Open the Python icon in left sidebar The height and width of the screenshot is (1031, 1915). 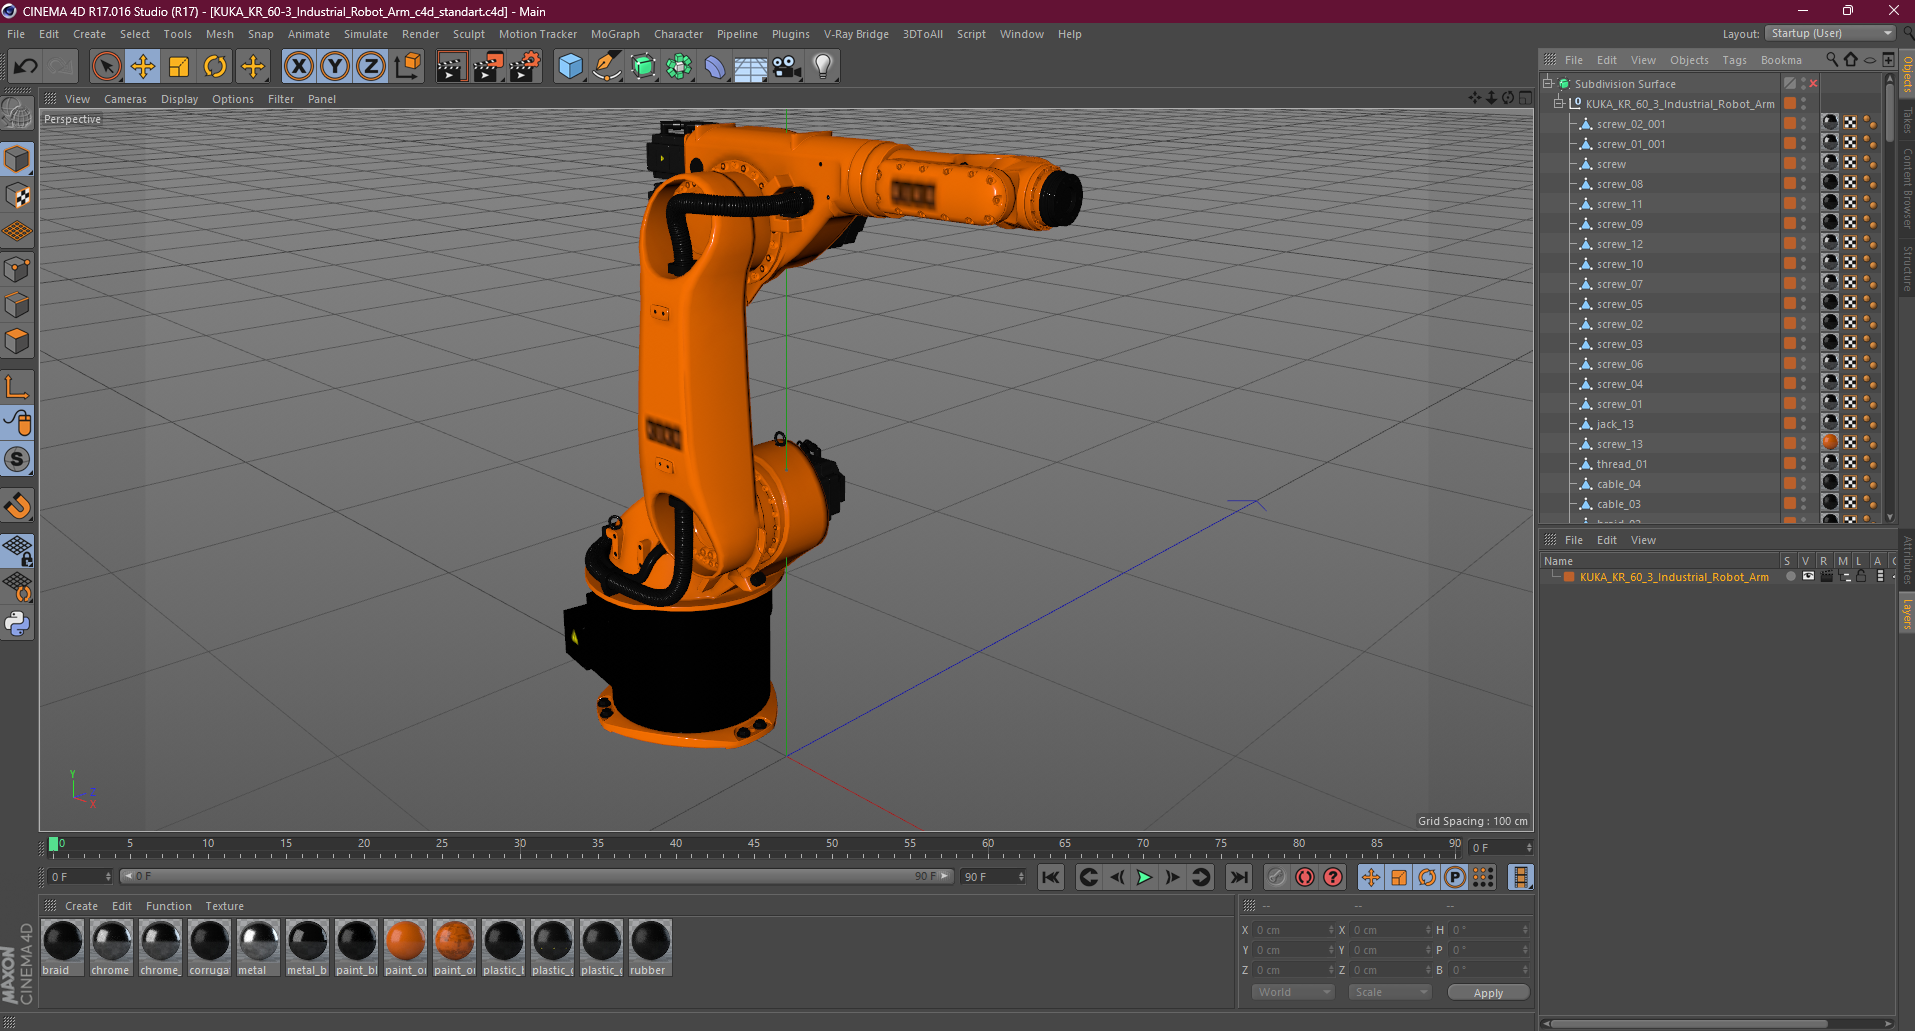point(17,624)
